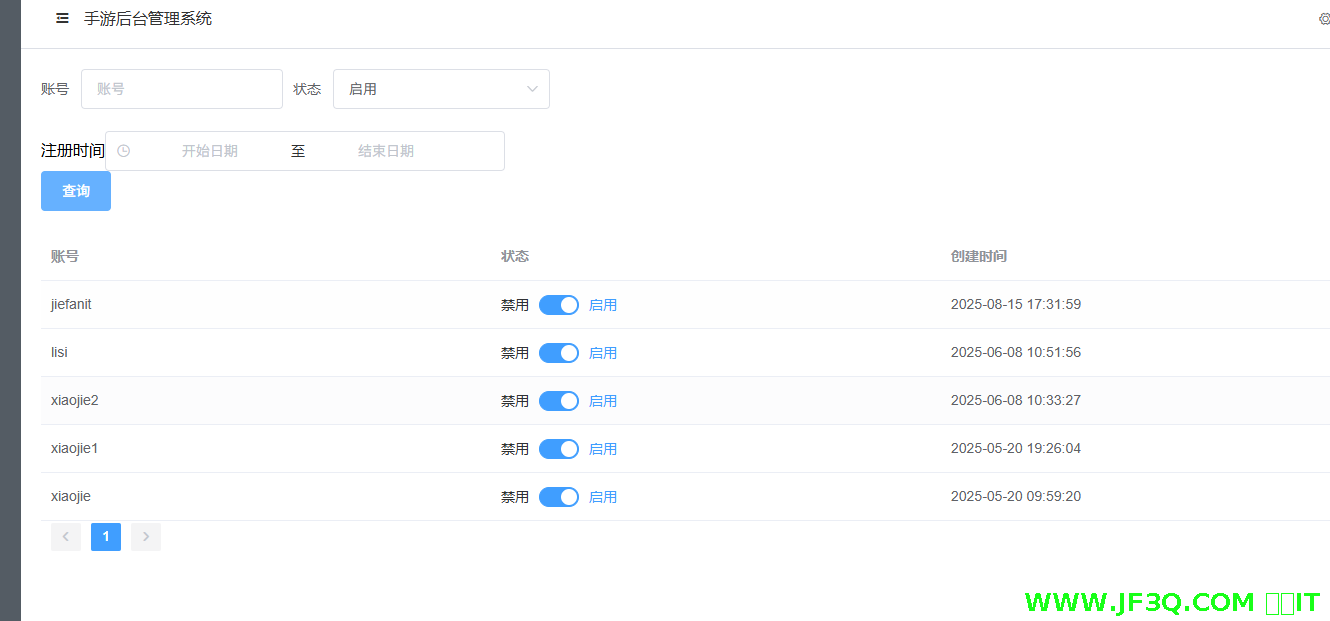
Task: Click the 创建时间 column header
Action: click(978, 256)
